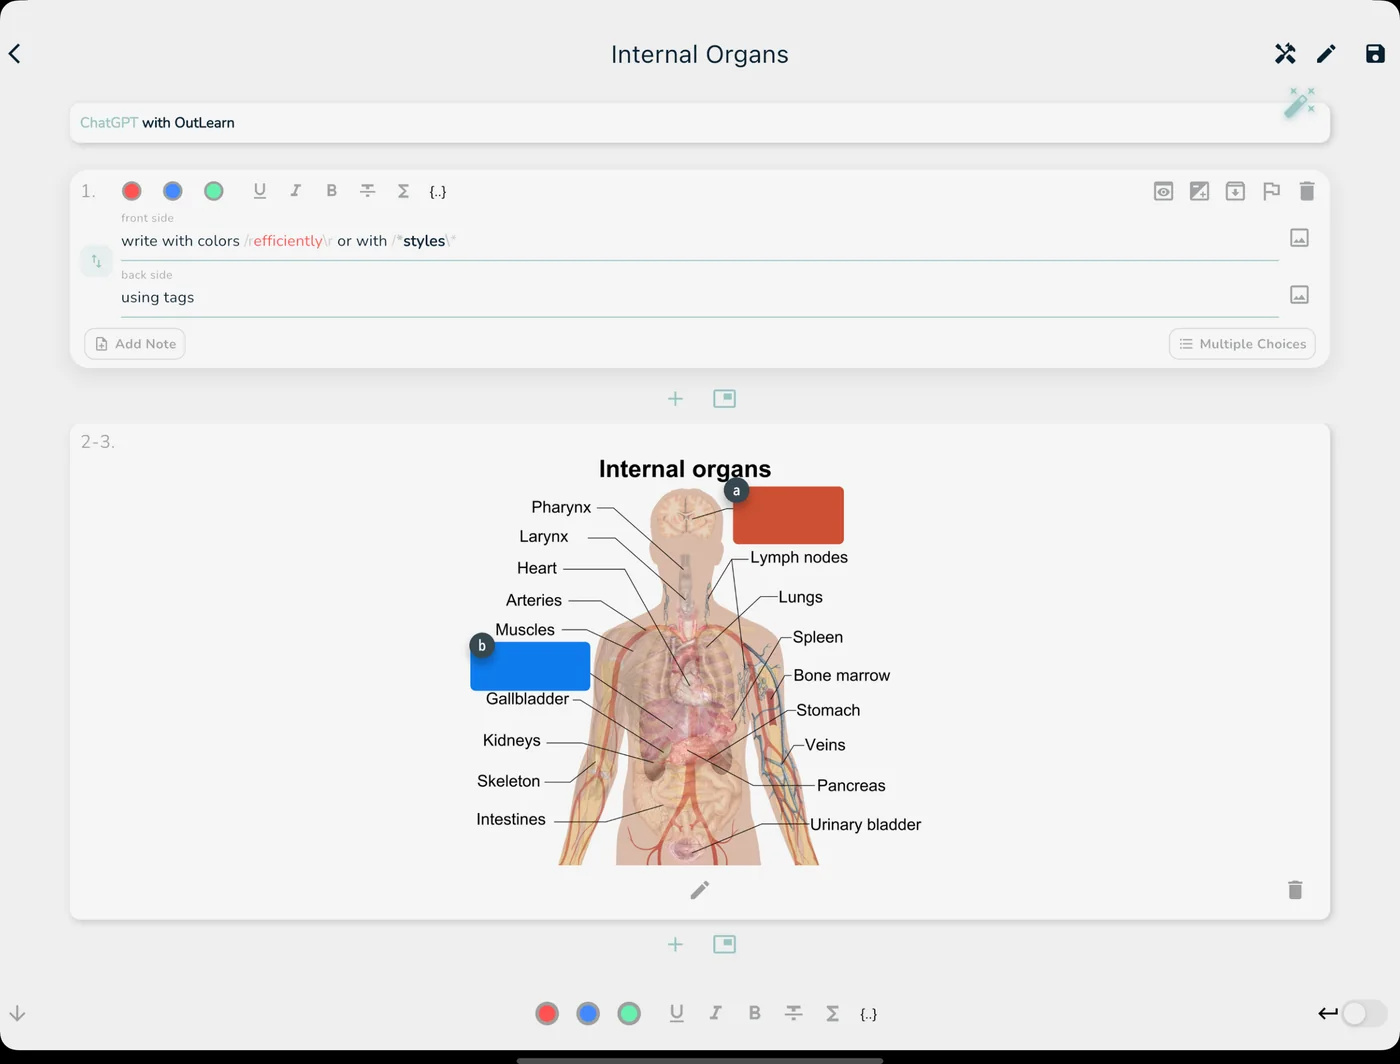This screenshot has height=1064, width=1400.
Task: Pick the blue color in card 1 toolbar
Action: click(172, 191)
